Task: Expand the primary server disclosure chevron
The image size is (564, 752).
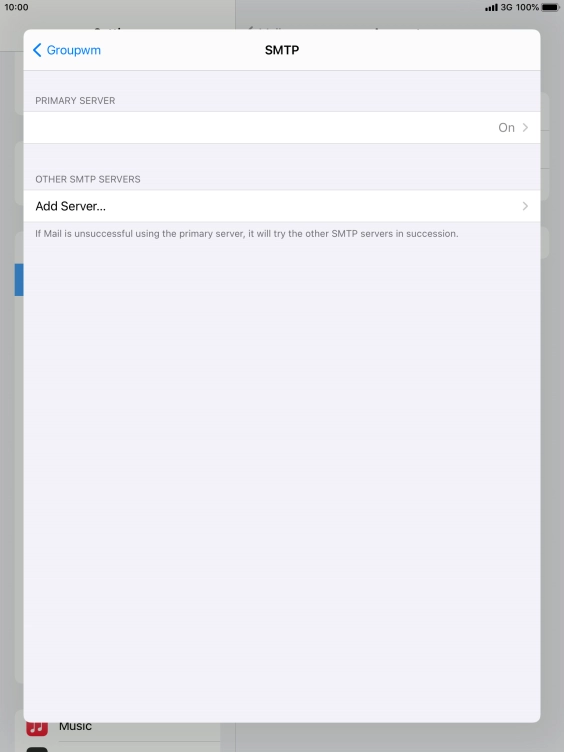Action: point(525,128)
